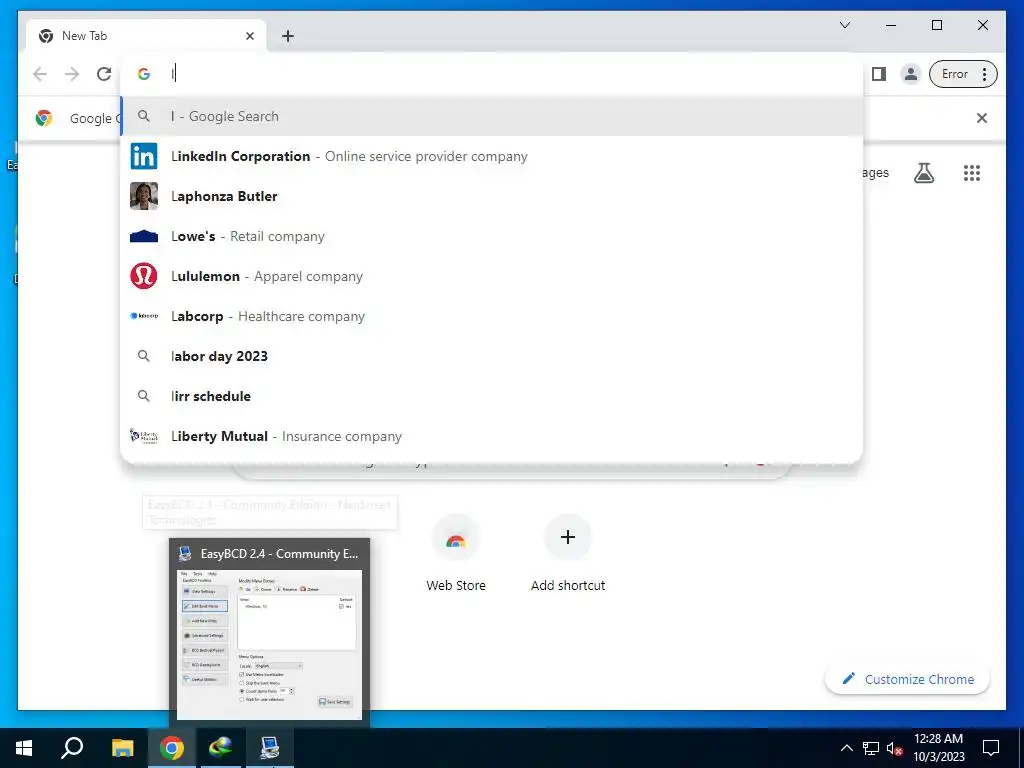Choose Labcorp Healthcare company suggestion
Image resolution: width=1024 pixels, height=768 pixels.
coord(492,316)
